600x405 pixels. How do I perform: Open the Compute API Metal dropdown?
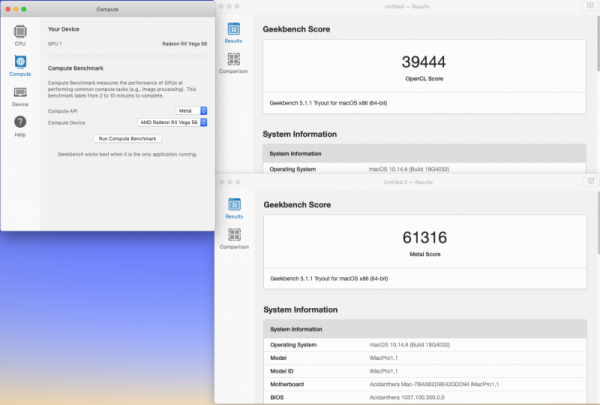point(191,111)
